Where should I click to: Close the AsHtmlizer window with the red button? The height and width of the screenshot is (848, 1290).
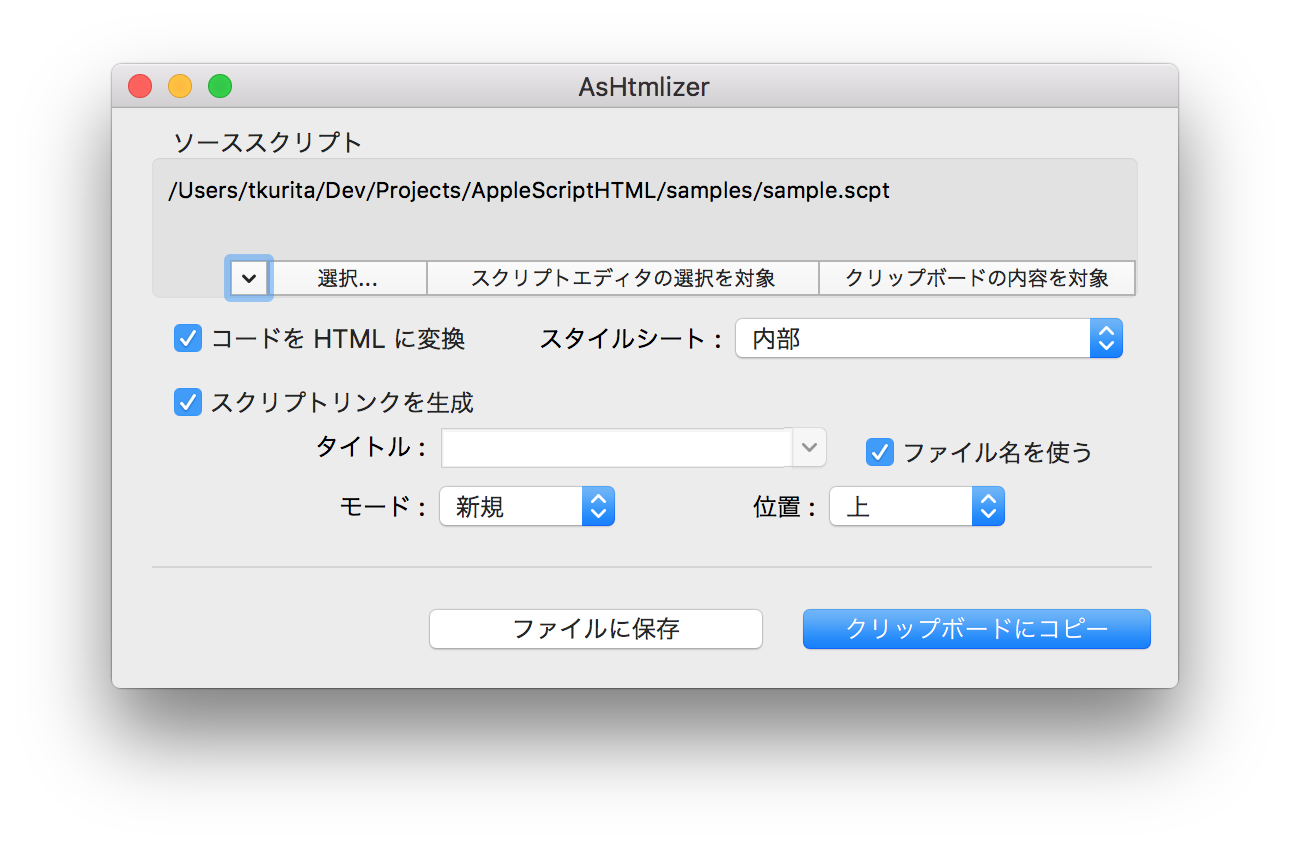140,87
